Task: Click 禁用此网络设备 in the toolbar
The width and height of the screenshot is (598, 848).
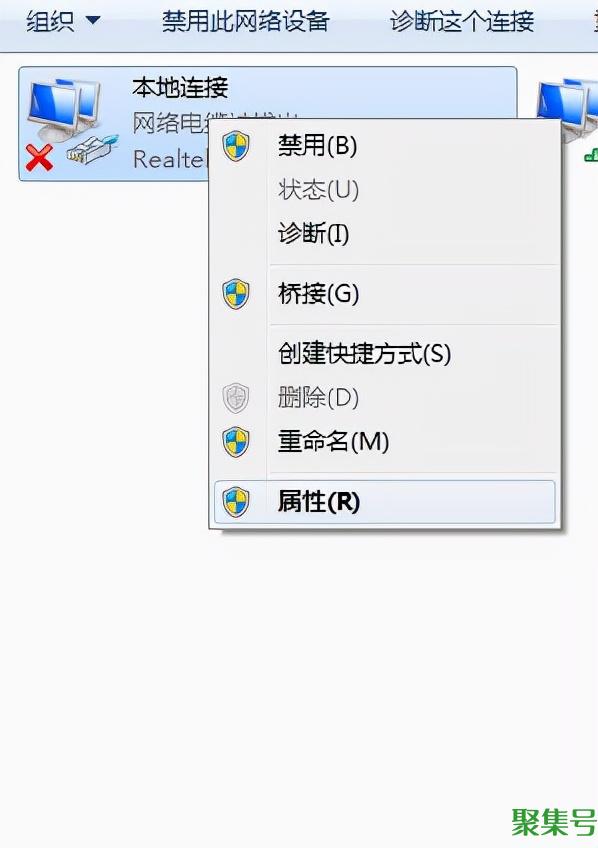Action: (245, 22)
